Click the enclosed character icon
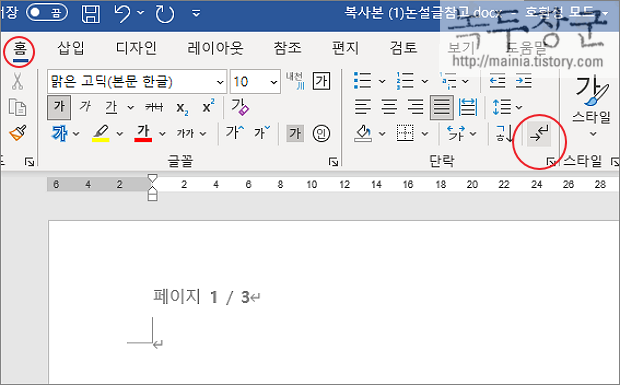 (x=321, y=134)
